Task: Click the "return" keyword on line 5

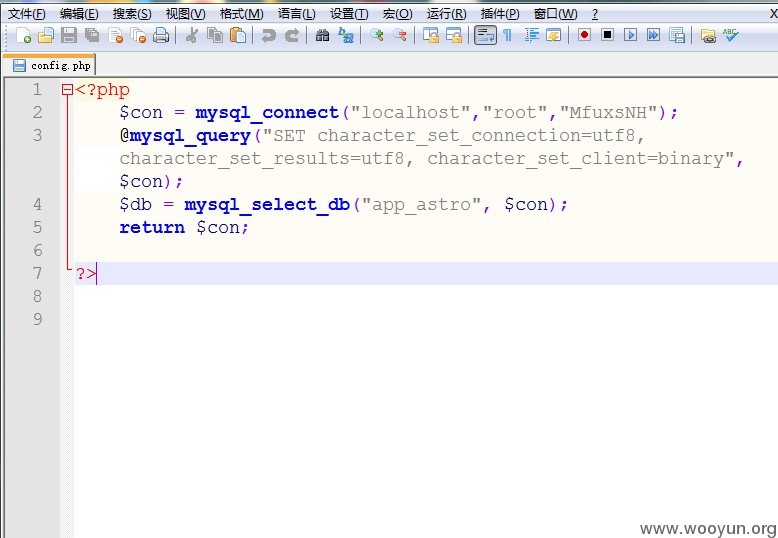Action: click(152, 227)
